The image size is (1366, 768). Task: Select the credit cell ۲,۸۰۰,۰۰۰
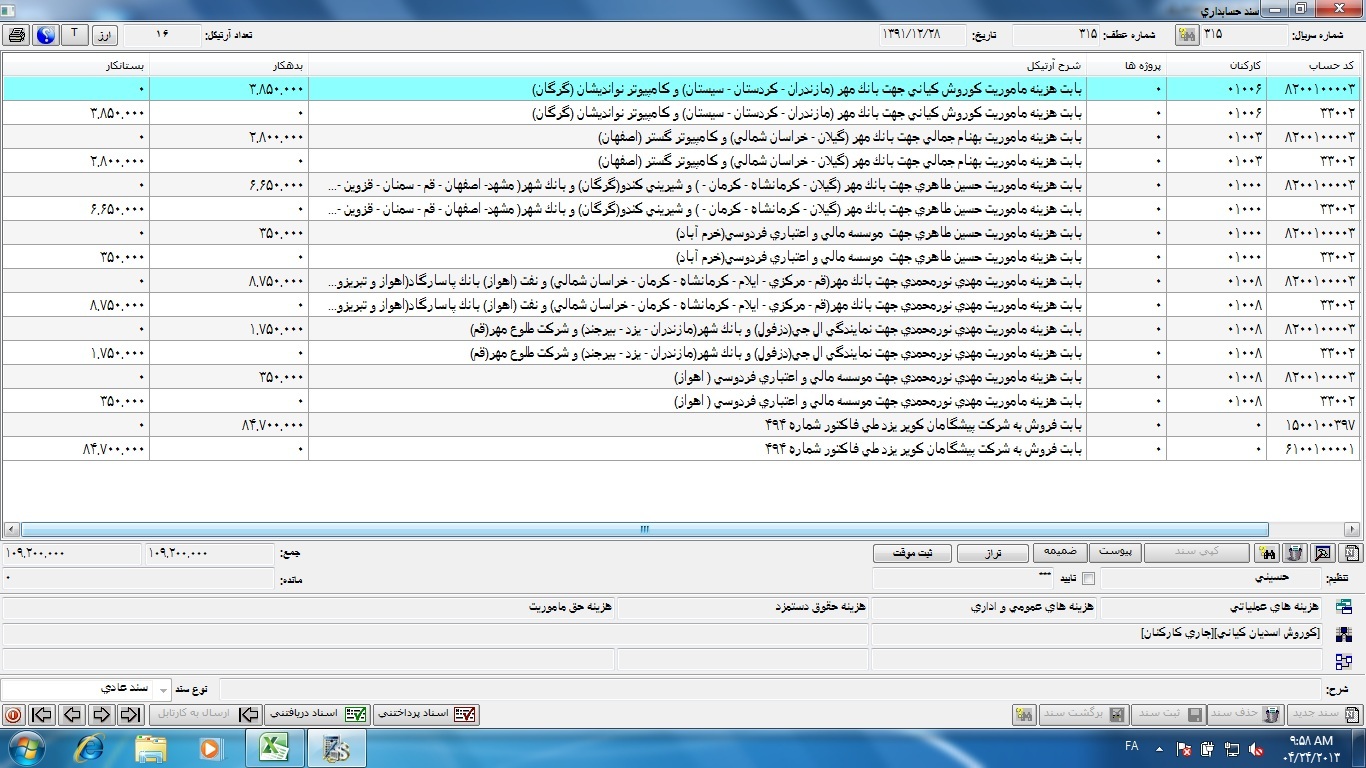[x=76, y=161]
